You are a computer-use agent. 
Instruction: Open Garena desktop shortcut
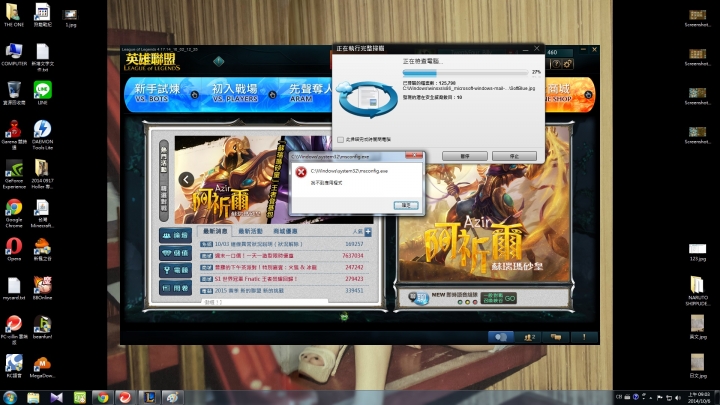click(14, 135)
